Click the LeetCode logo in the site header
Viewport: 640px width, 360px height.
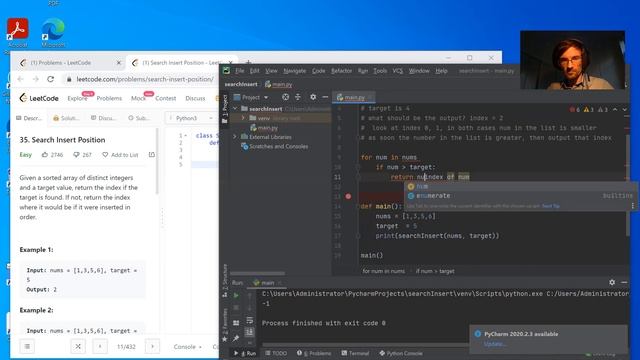tap(39, 98)
